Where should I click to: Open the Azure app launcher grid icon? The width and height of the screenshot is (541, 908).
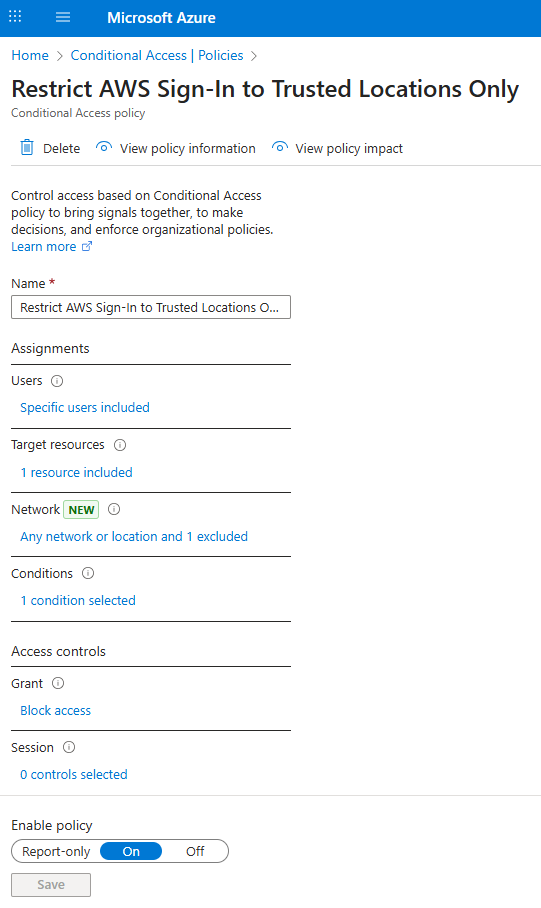tap(15, 16)
